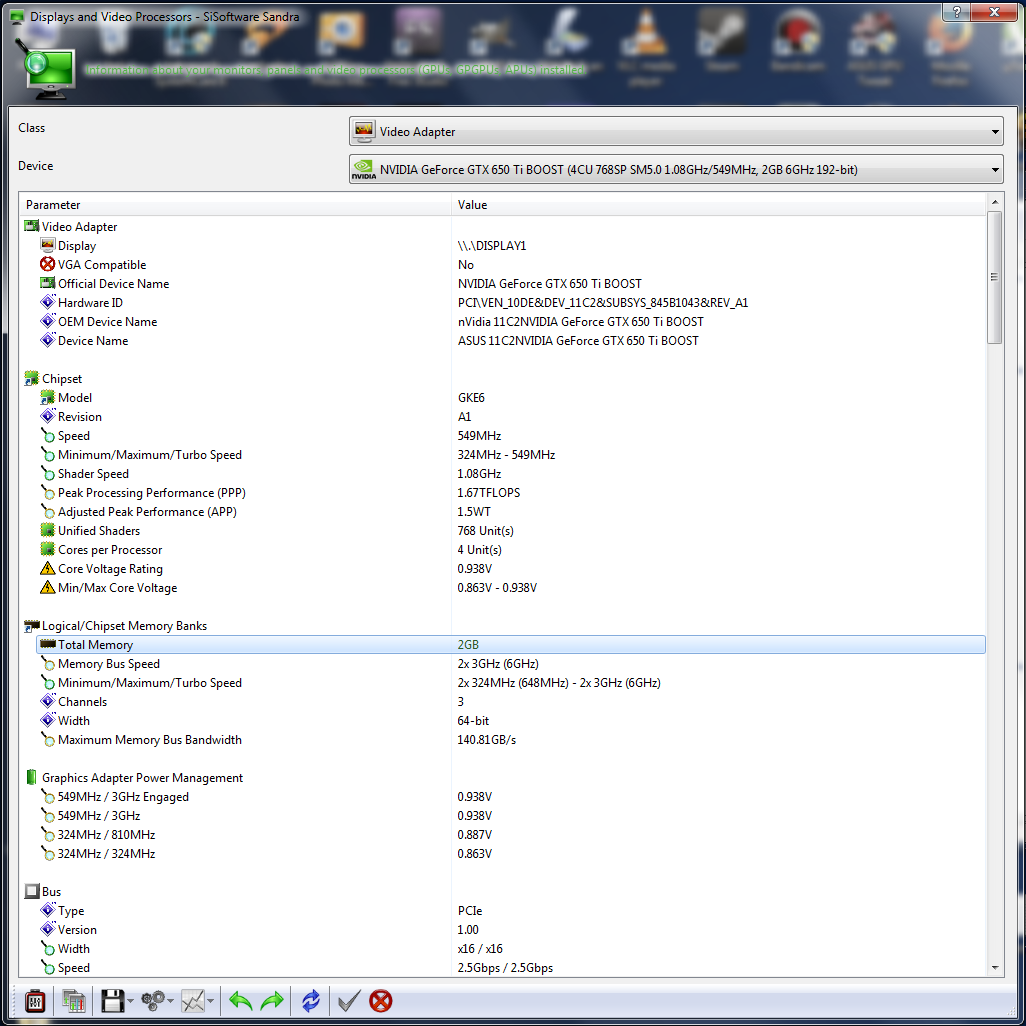1026x1026 pixels.
Task: Click the green back arrow
Action: point(240,1000)
